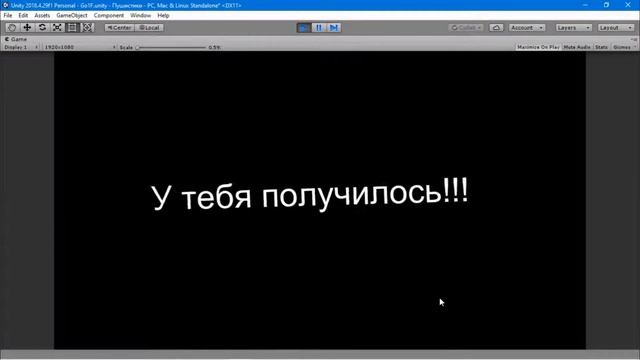Image resolution: width=640 pixels, height=360 pixels.
Task: Open the Layout dropdown
Action: (616, 28)
